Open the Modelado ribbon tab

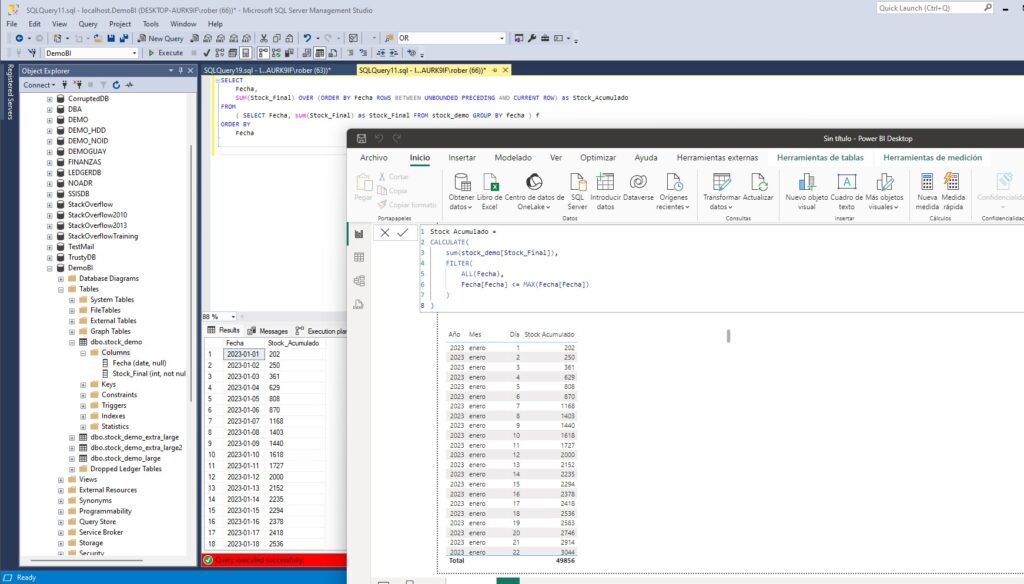pyautogui.click(x=513, y=157)
